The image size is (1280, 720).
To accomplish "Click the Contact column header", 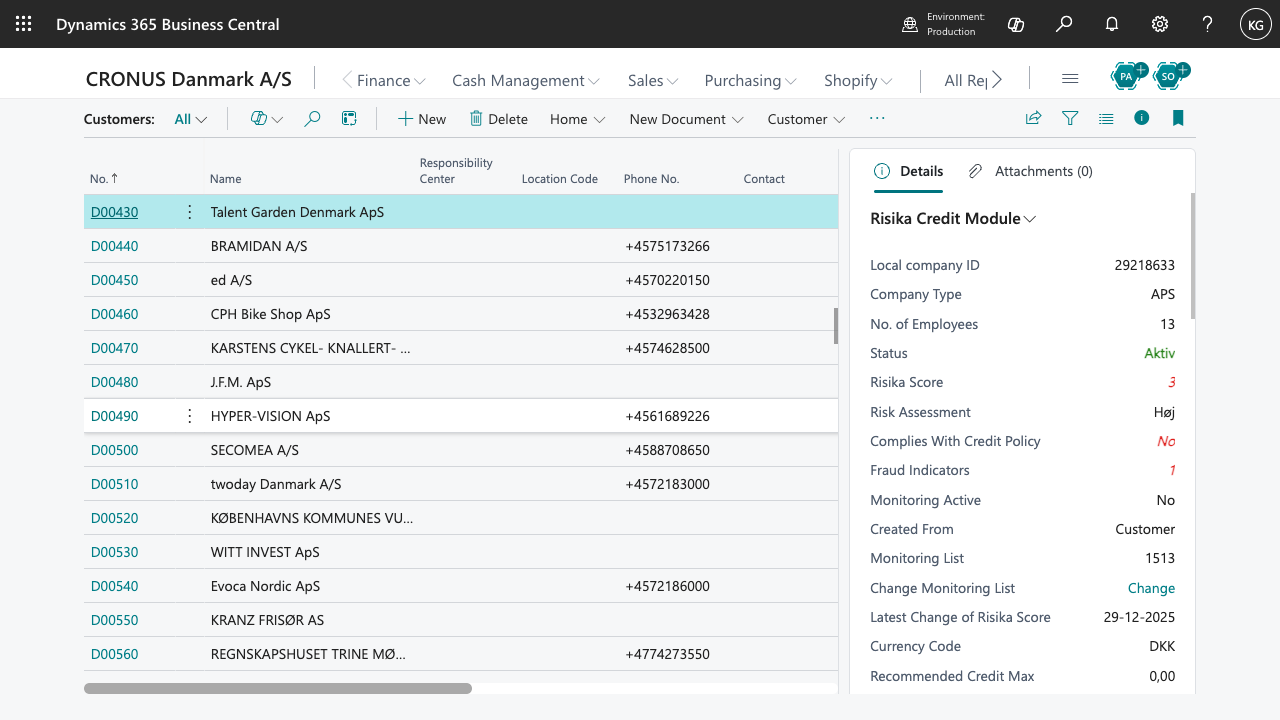I will [764, 179].
